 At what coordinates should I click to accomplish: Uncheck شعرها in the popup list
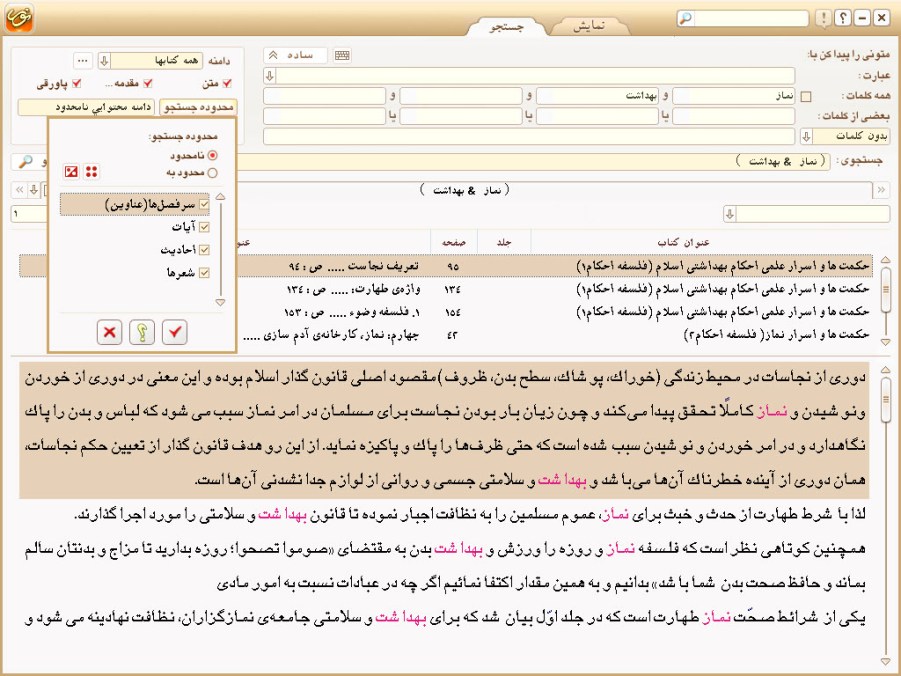click(x=204, y=273)
